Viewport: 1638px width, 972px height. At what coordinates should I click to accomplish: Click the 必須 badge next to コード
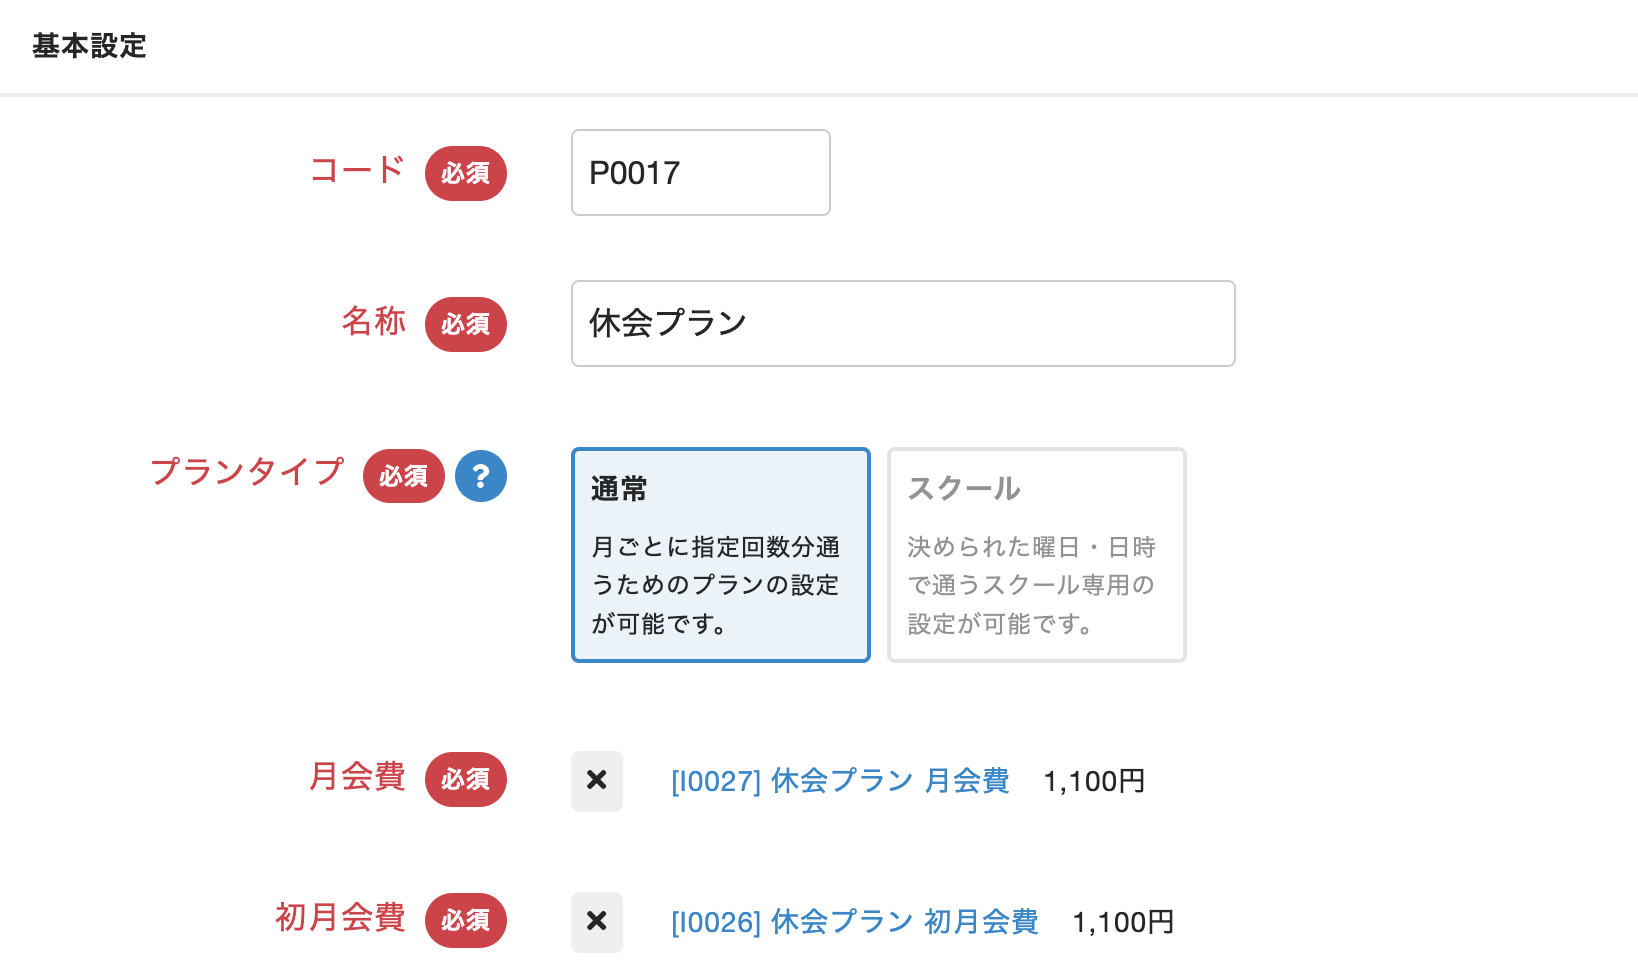(x=466, y=174)
